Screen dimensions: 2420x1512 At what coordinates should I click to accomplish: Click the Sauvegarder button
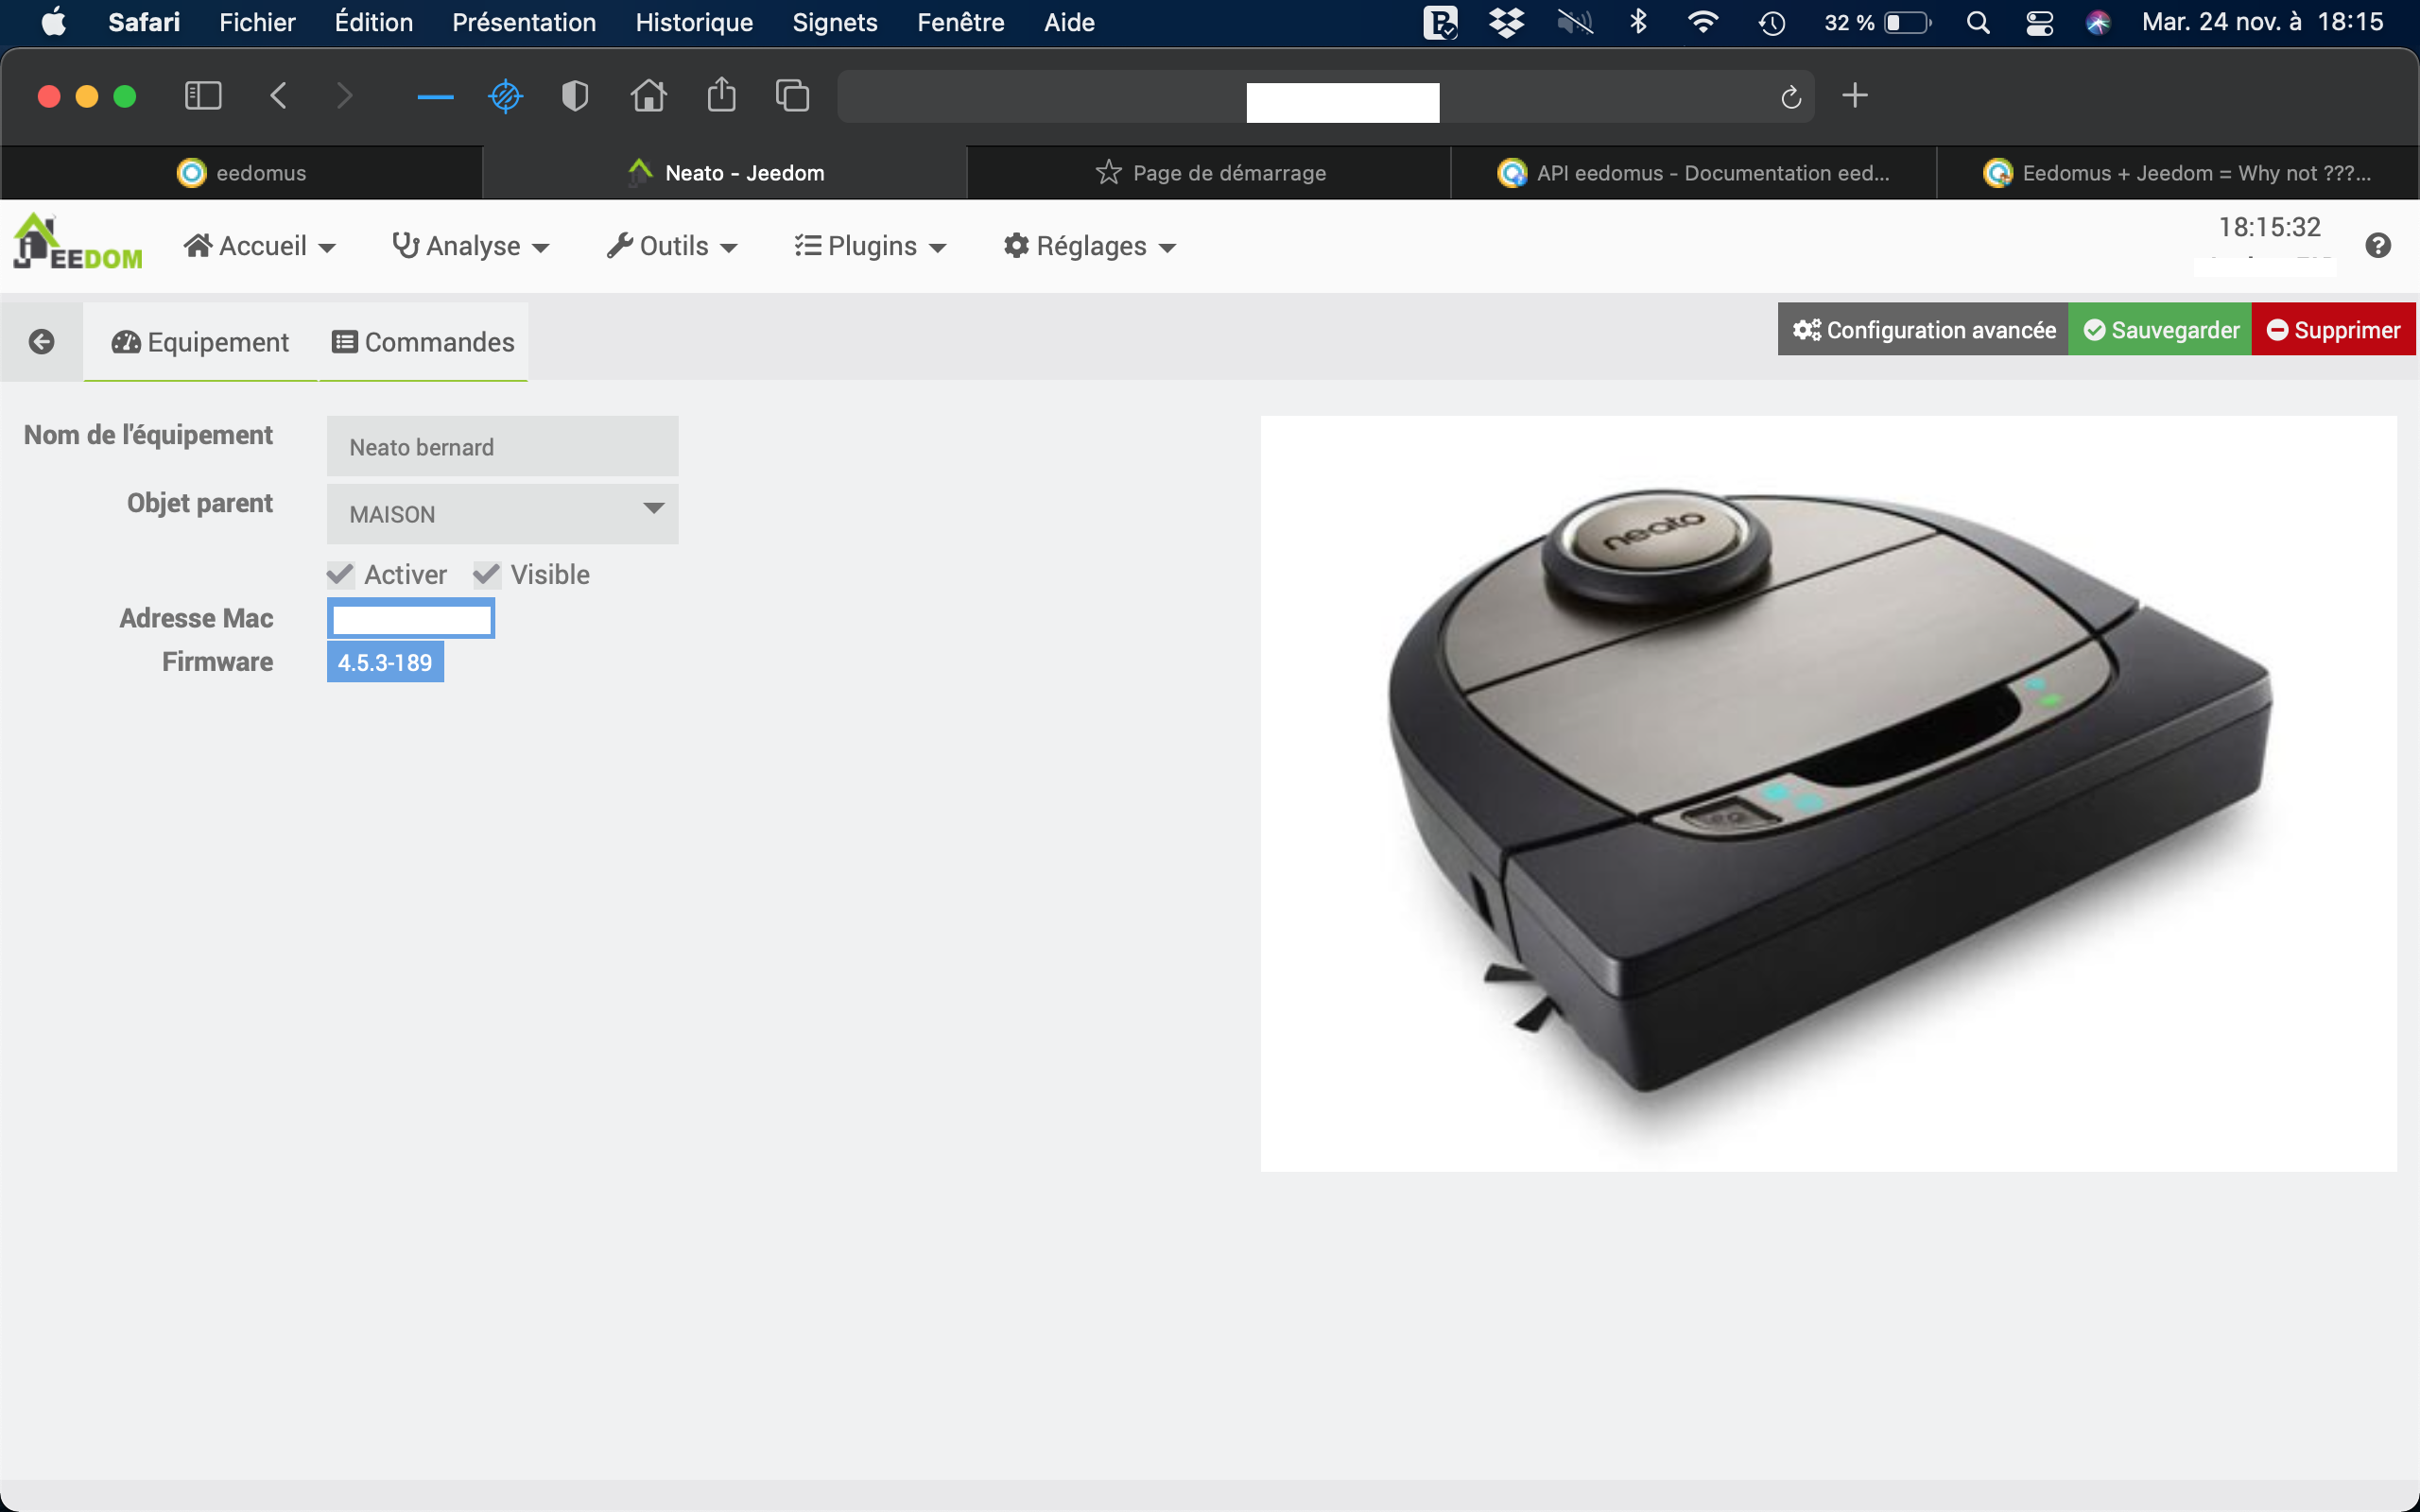[x=2160, y=330]
